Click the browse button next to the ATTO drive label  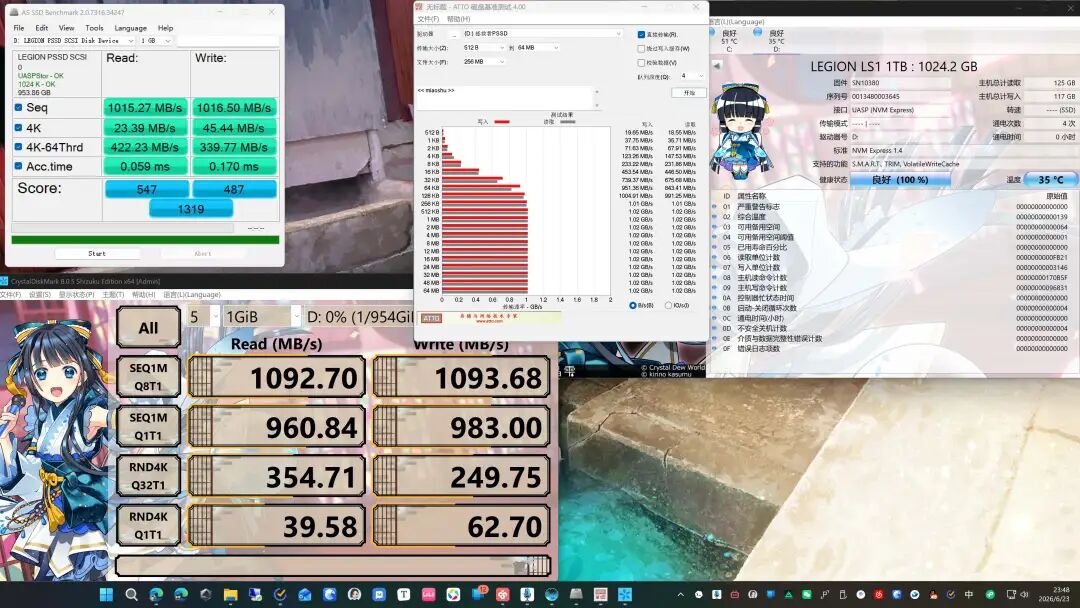pos(453,34)
